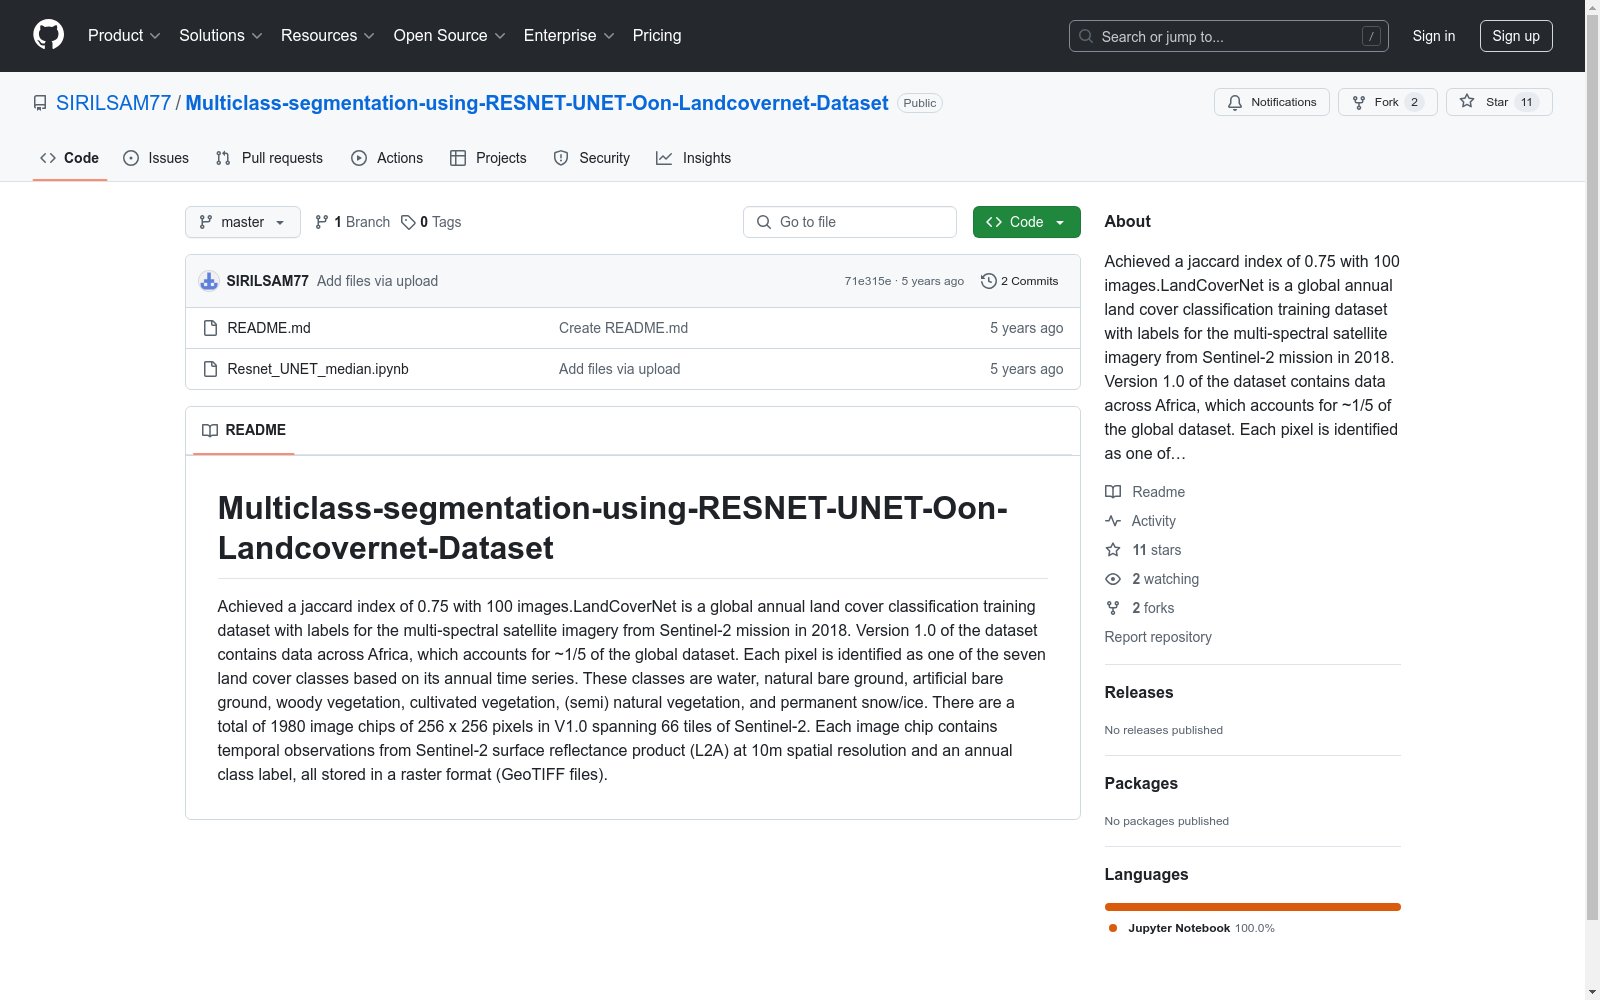Click the branch icon beside 1 Branch

pyautogui.click(x=322, y=222)
